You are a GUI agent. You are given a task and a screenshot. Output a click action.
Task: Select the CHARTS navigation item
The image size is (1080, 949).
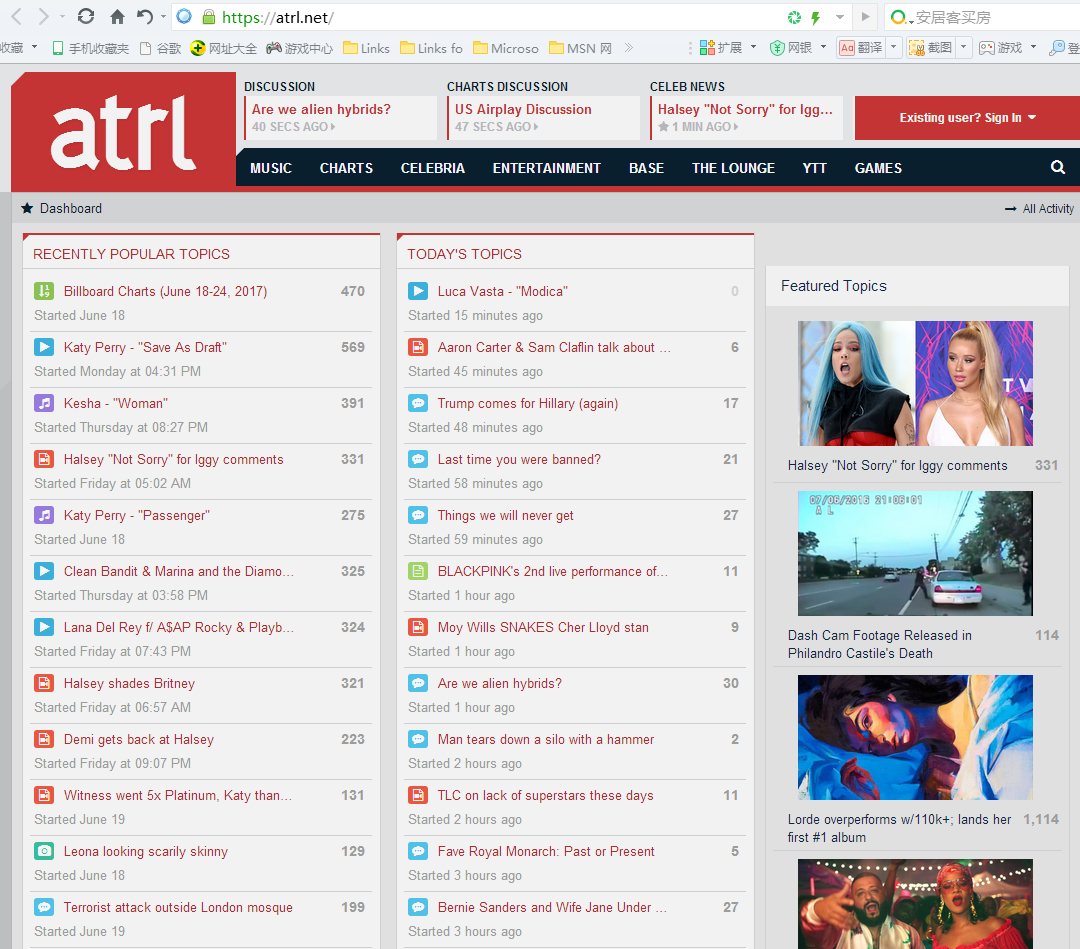click(x=346, y=168)
